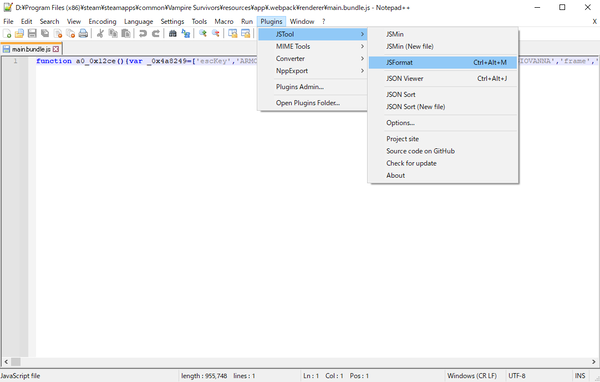Image resolution: width=600 pixels, height=382 pixels.
Task: Select the JSON Sort entry
Action: (443, 95)
